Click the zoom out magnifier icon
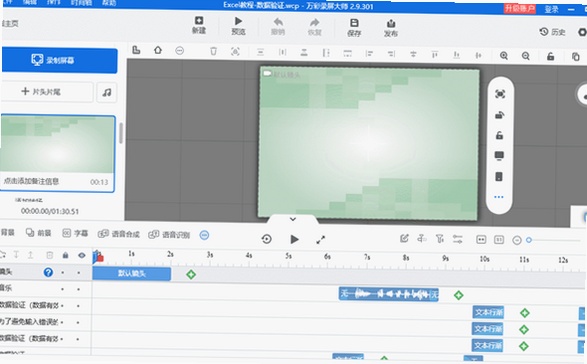The width and height of the screenshot is (587, 364). [526, 56]
